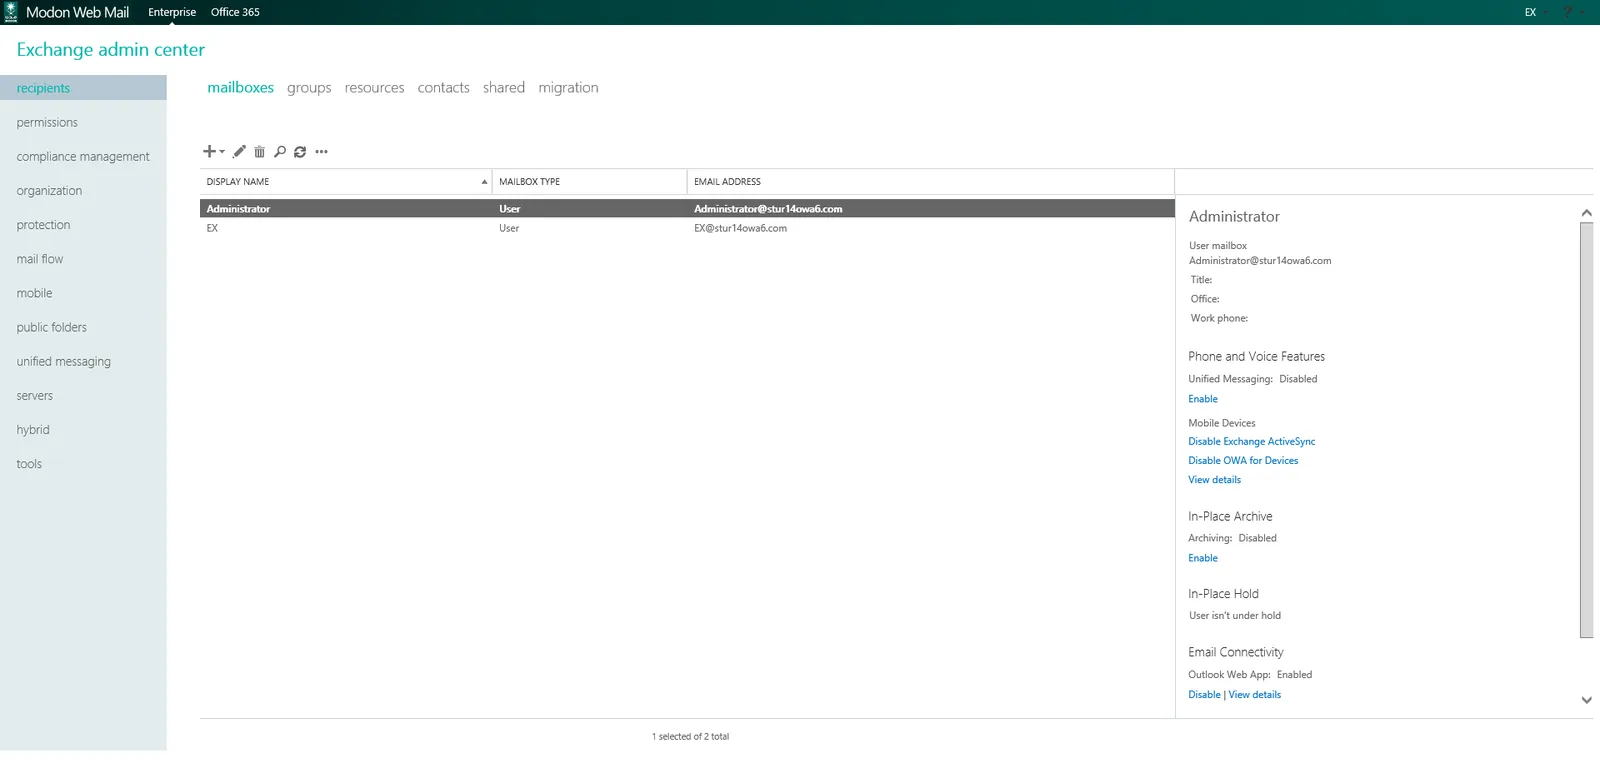Open the shared tab
The image size is (1600, 763).
[504, 88]
